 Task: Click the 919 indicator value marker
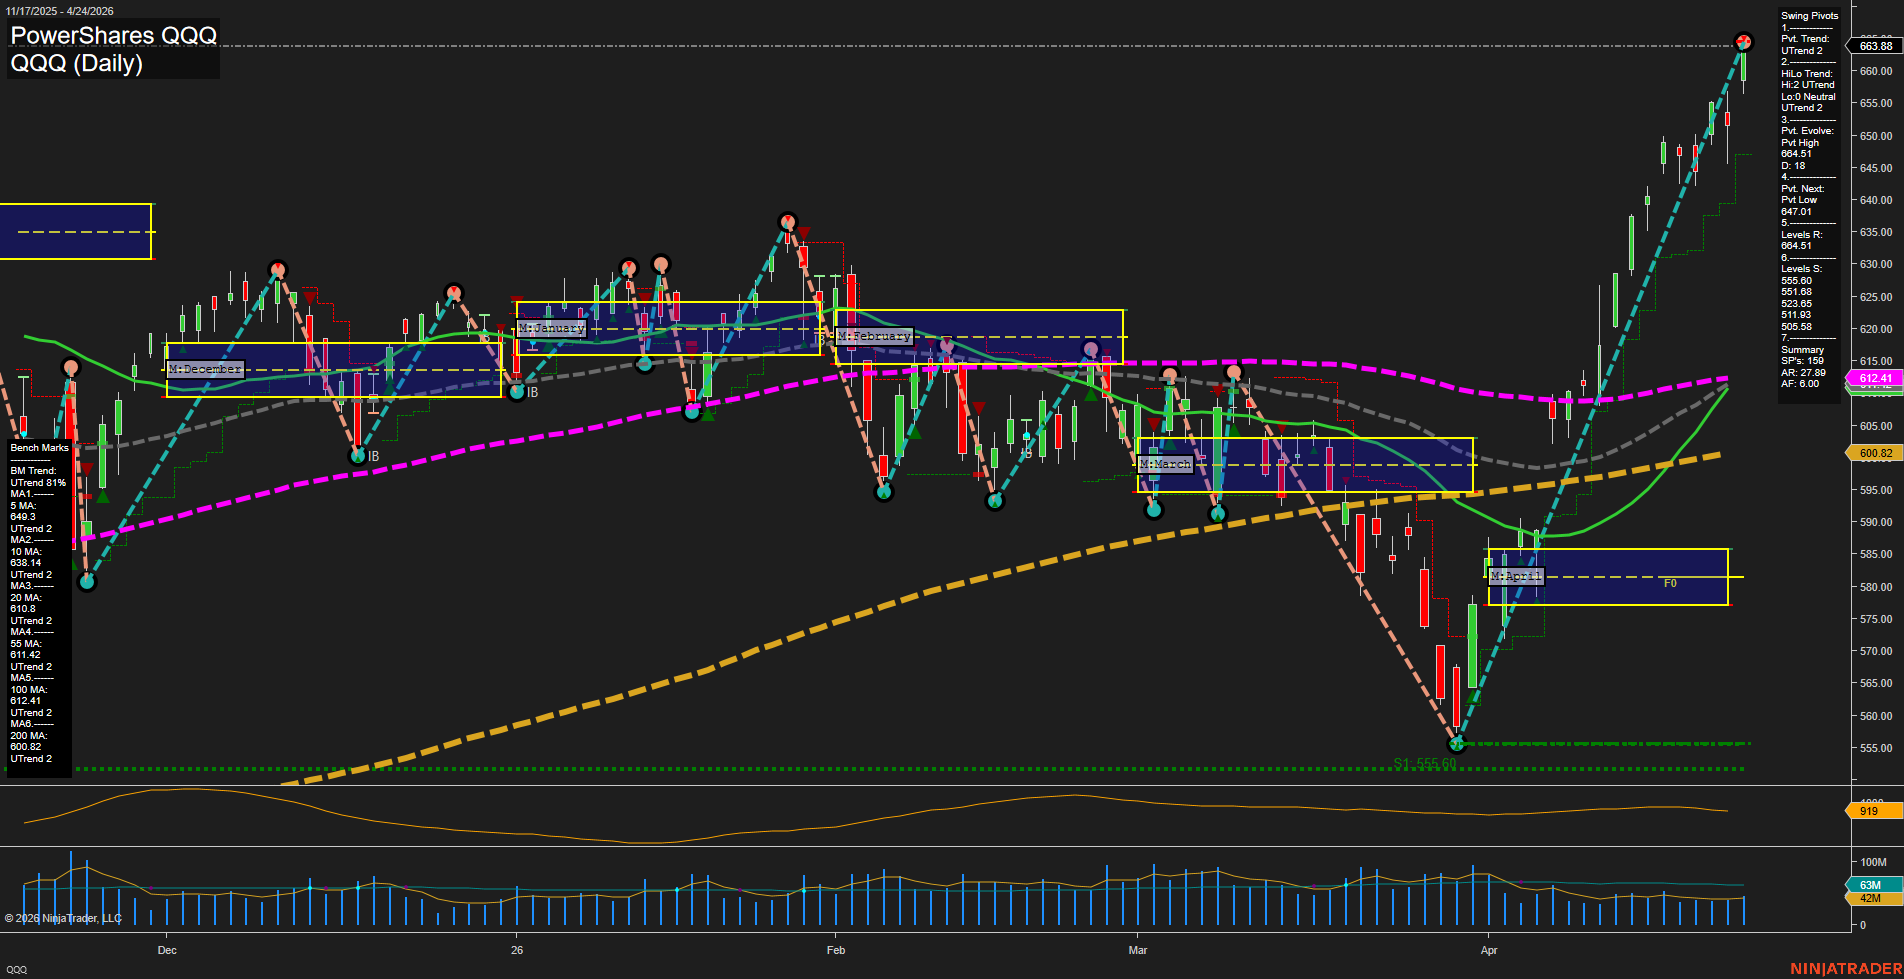pyautogui.click(x=1869, y=811)
